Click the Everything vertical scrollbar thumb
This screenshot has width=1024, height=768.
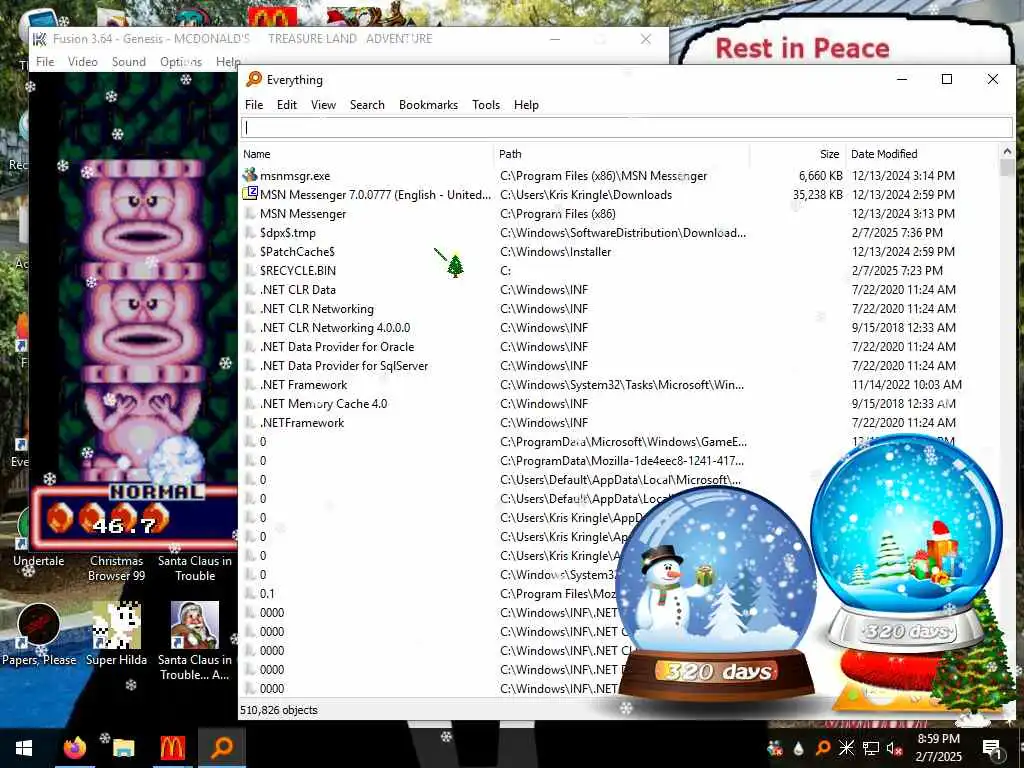coord(1006,168)
